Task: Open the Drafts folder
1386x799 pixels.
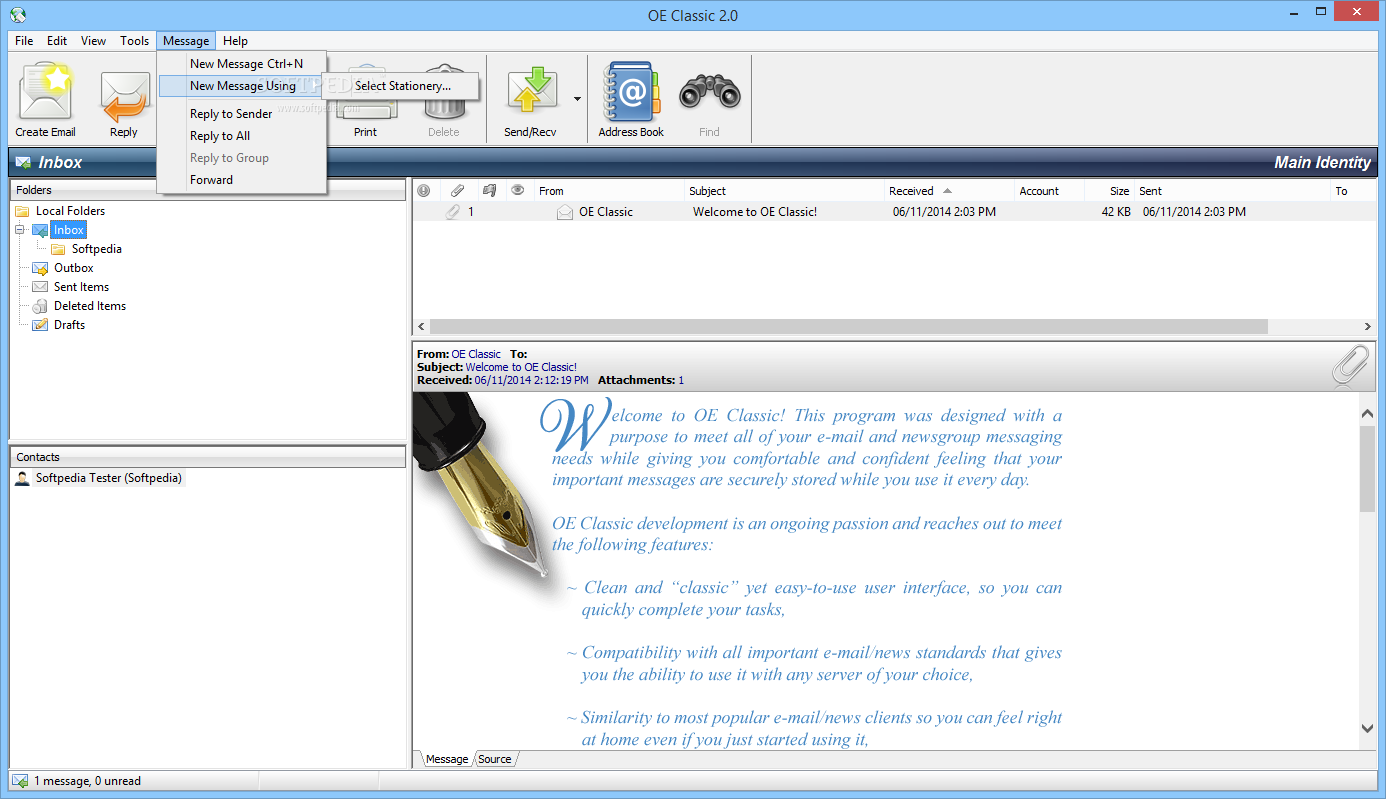Action: (x=69, y=325)
